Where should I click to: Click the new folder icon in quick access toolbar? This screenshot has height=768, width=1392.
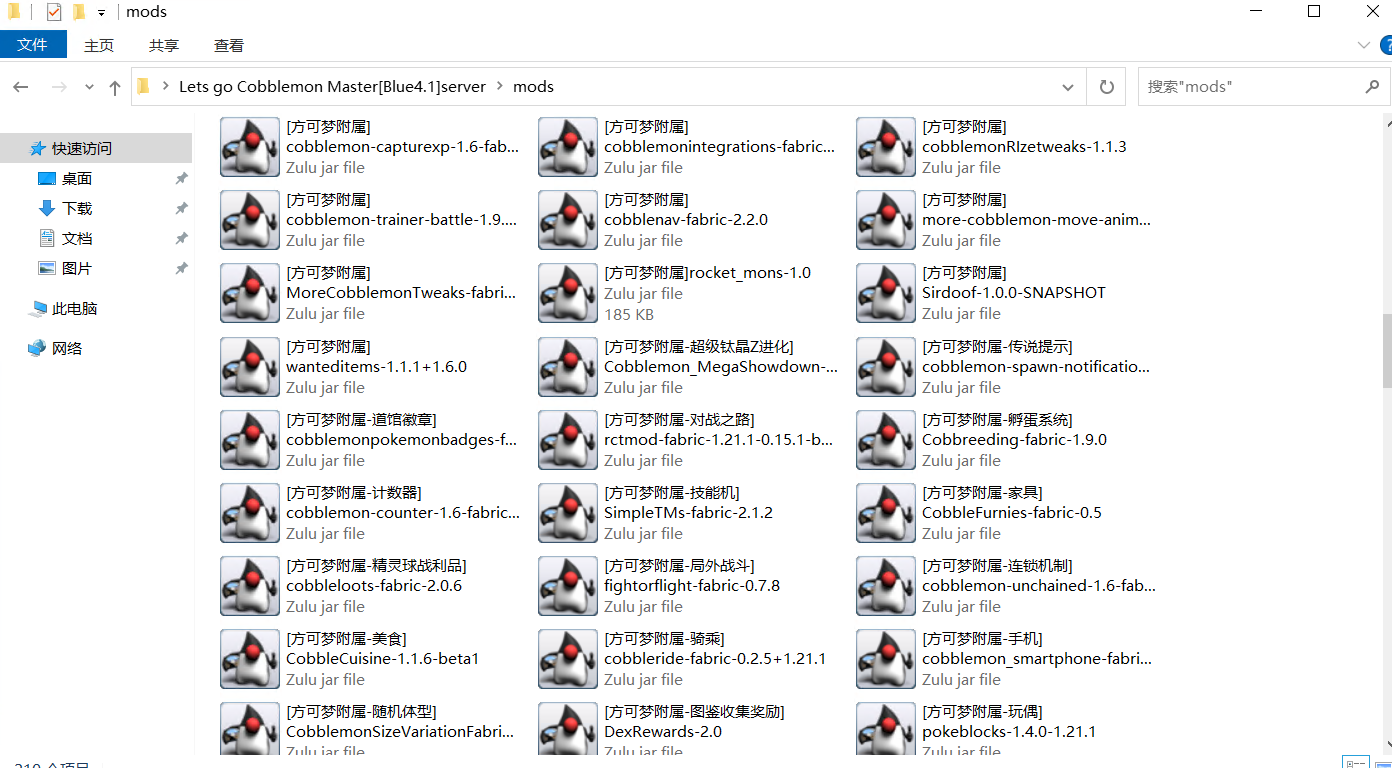tap(79, 12)
